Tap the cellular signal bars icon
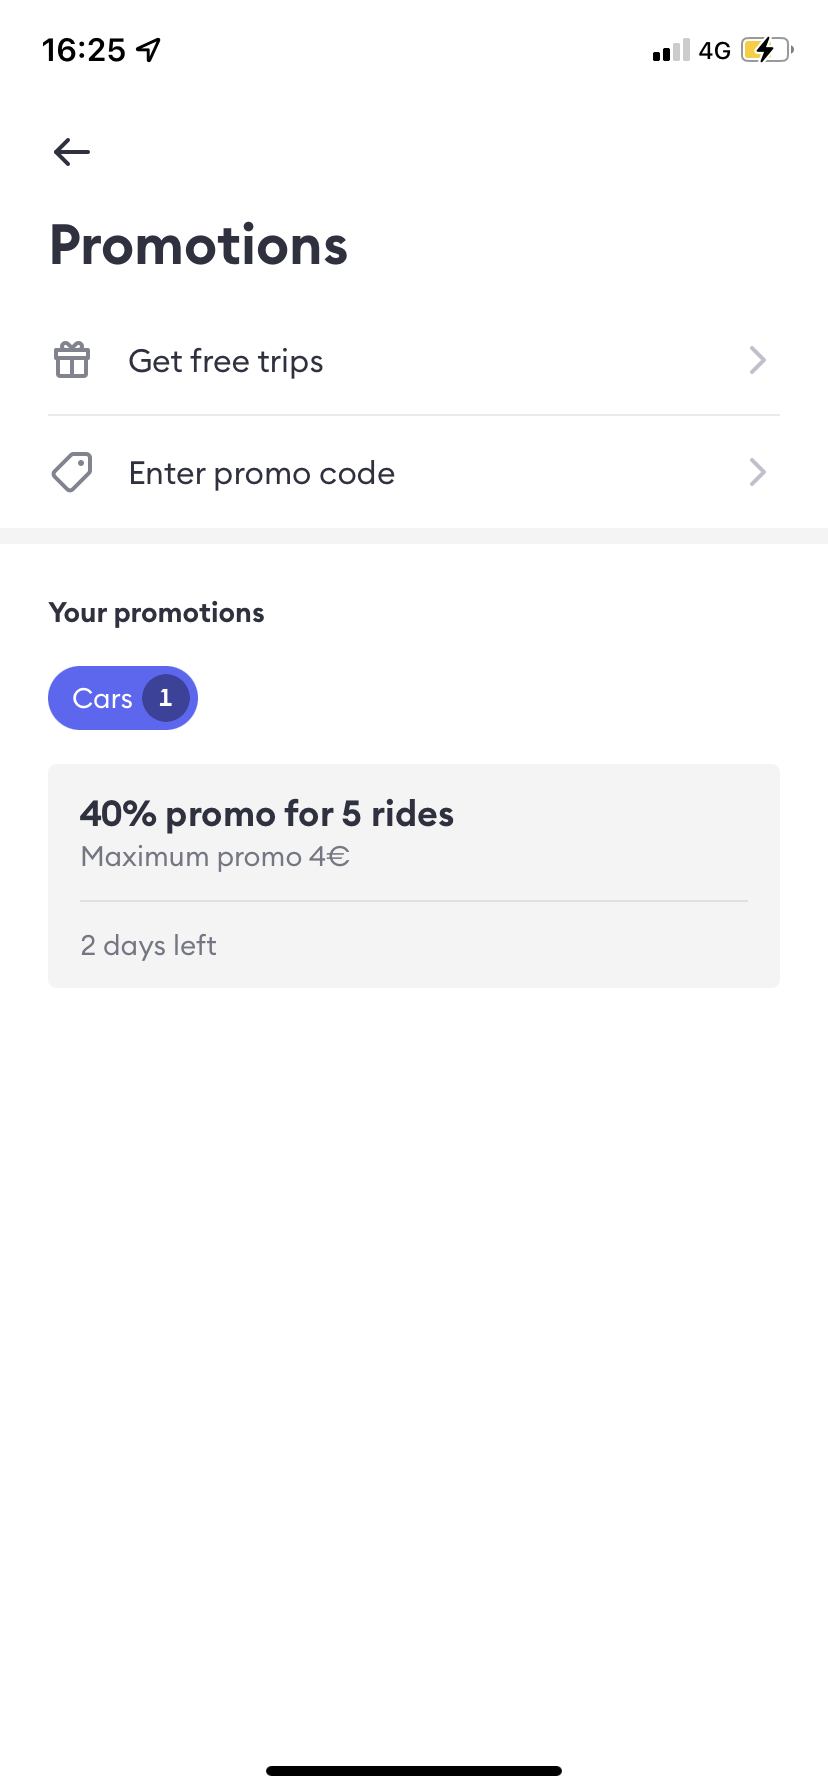The image size is (828, 1792). click(x=671, y=50)
